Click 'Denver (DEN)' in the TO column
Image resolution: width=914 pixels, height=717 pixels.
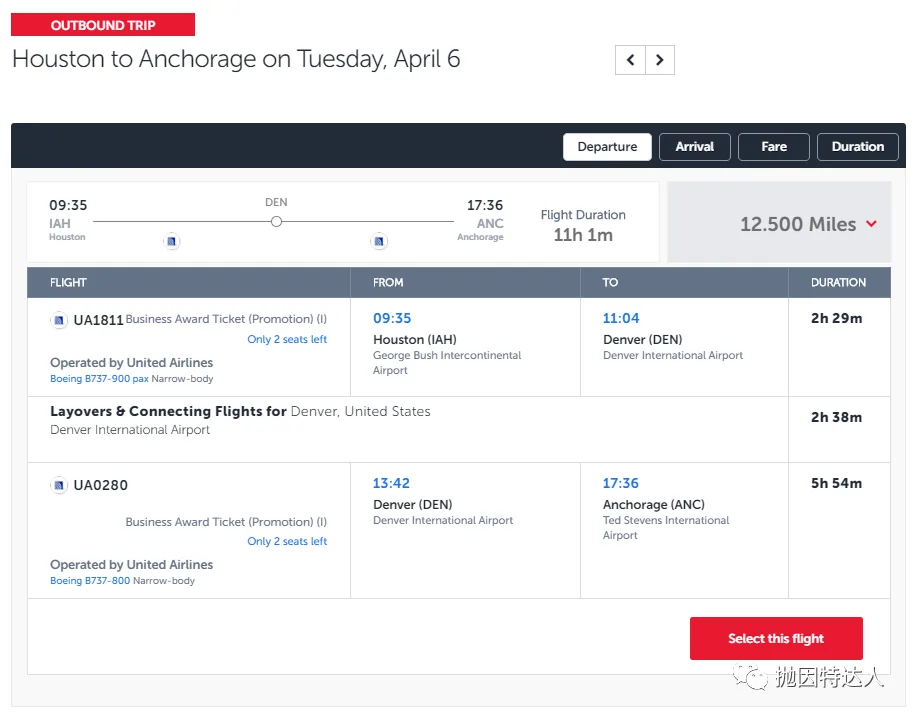tap(642, 339)
